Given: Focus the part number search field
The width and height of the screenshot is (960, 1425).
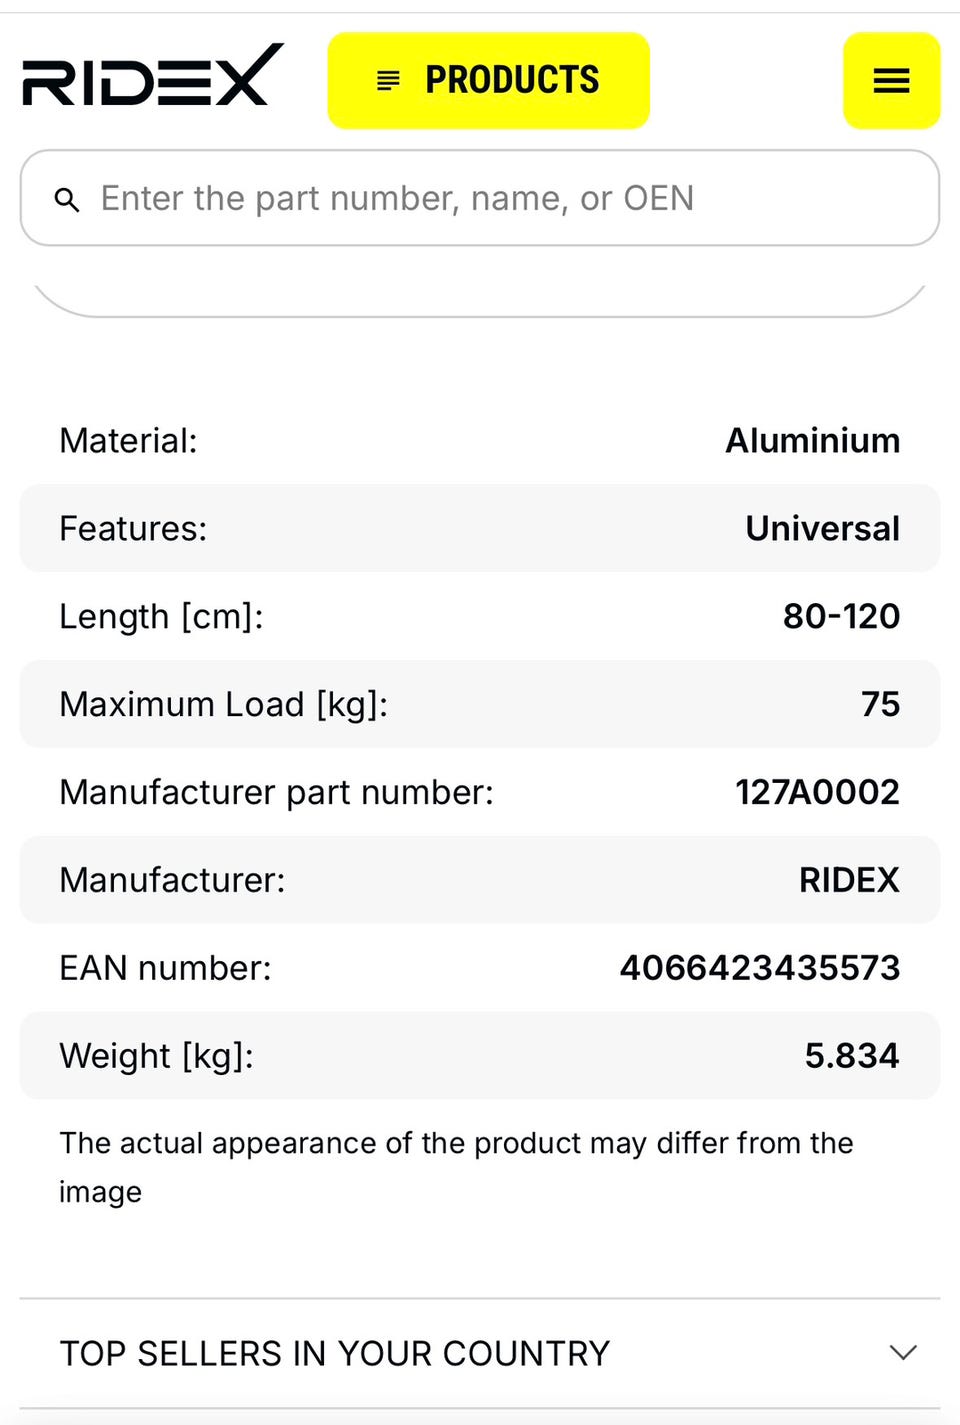Looking at the screenshot, I should tap(480, 198).
